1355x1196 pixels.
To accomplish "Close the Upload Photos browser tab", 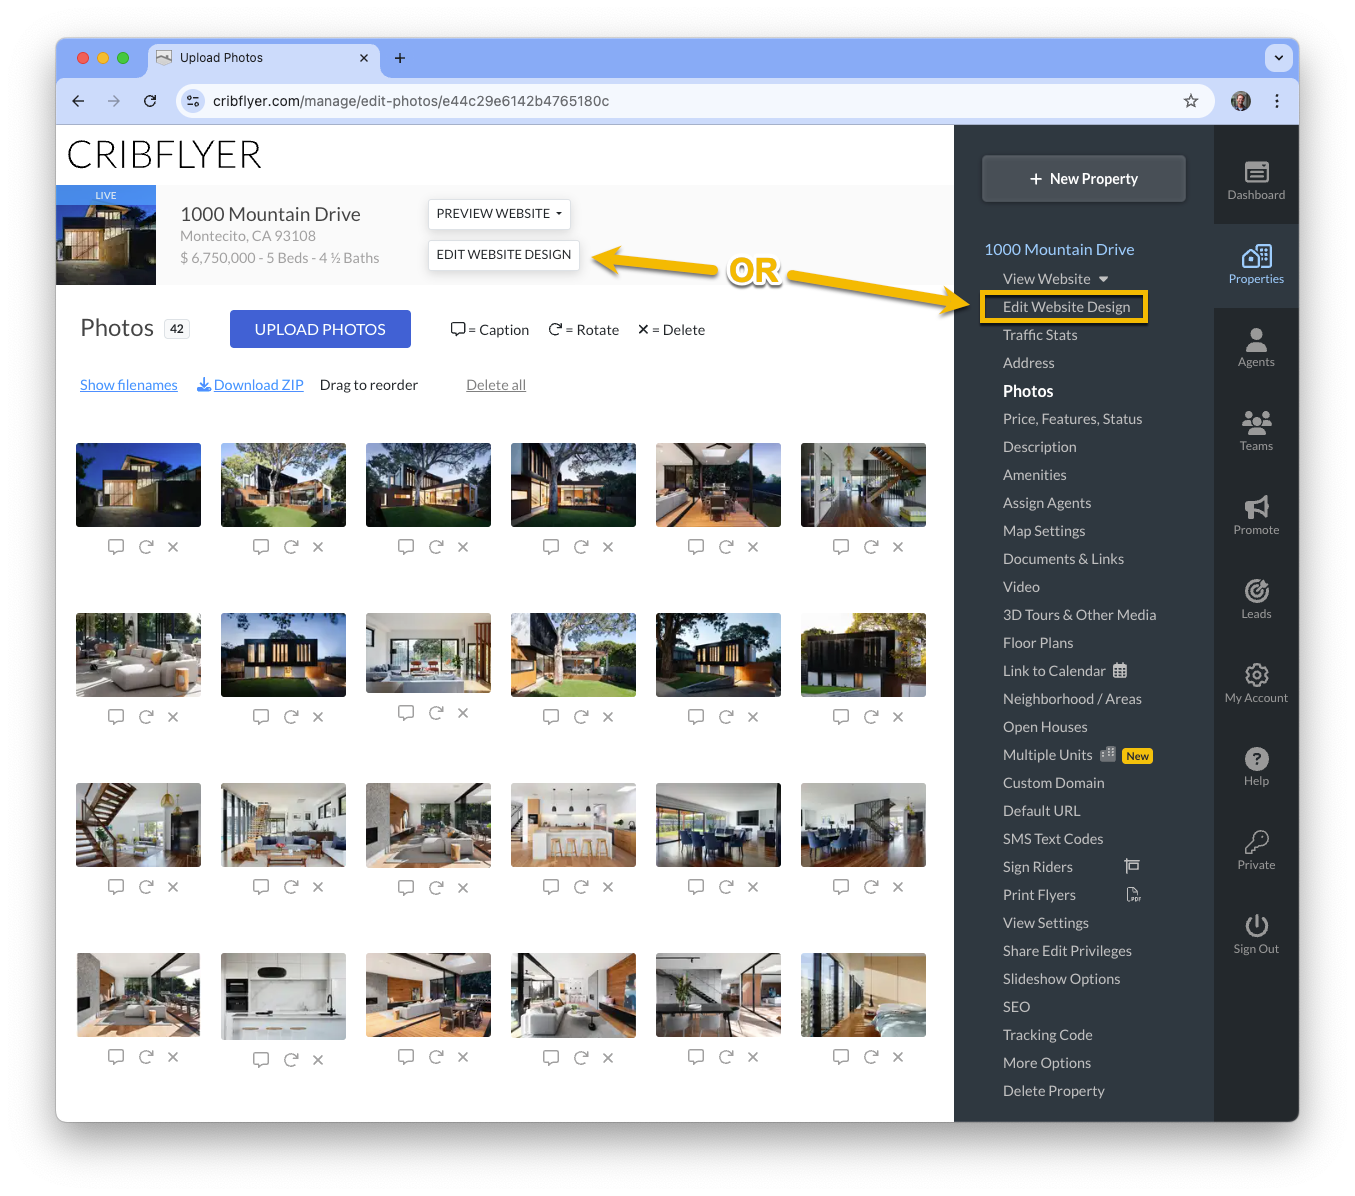I will (364, 58).
